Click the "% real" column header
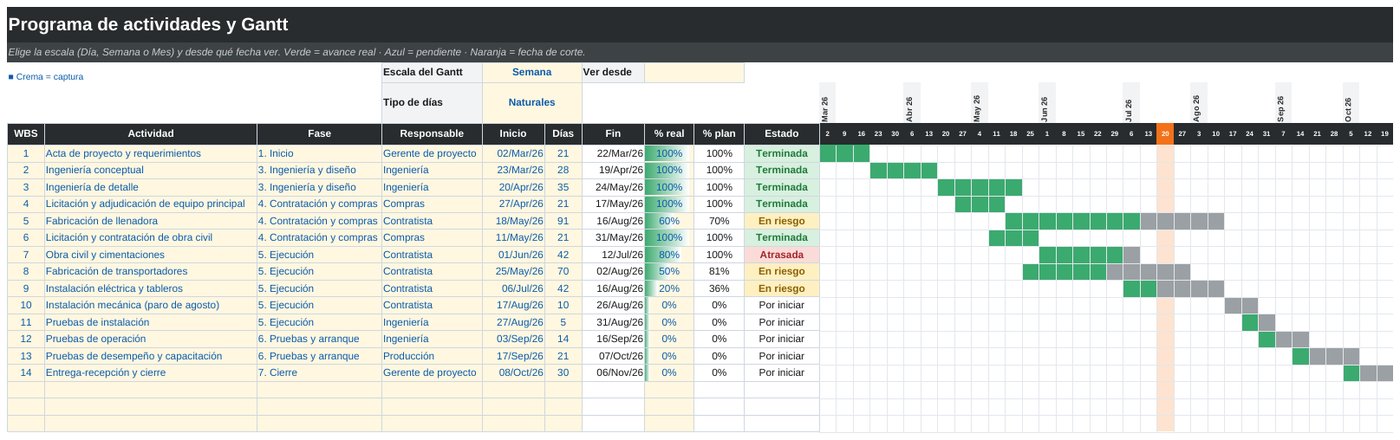1400x440 pixels. pyautogui.click(x=669, y=133)
